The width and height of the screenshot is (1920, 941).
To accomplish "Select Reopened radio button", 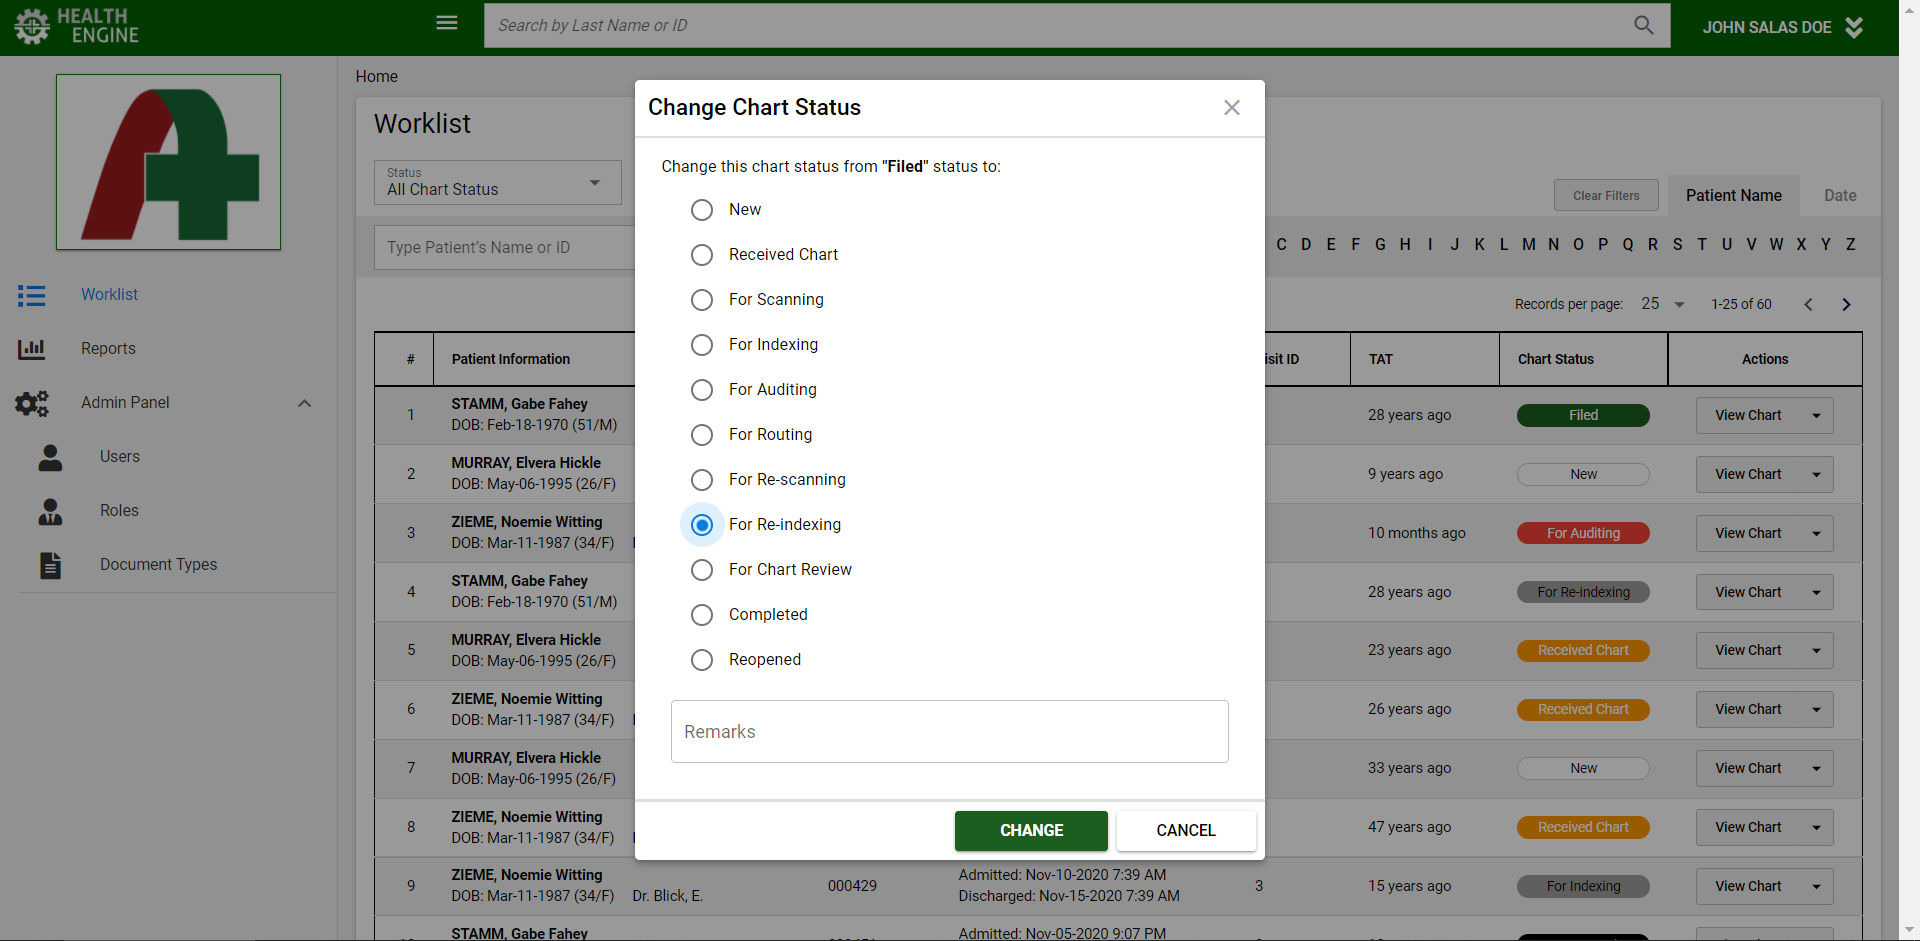I will [702, 660].
